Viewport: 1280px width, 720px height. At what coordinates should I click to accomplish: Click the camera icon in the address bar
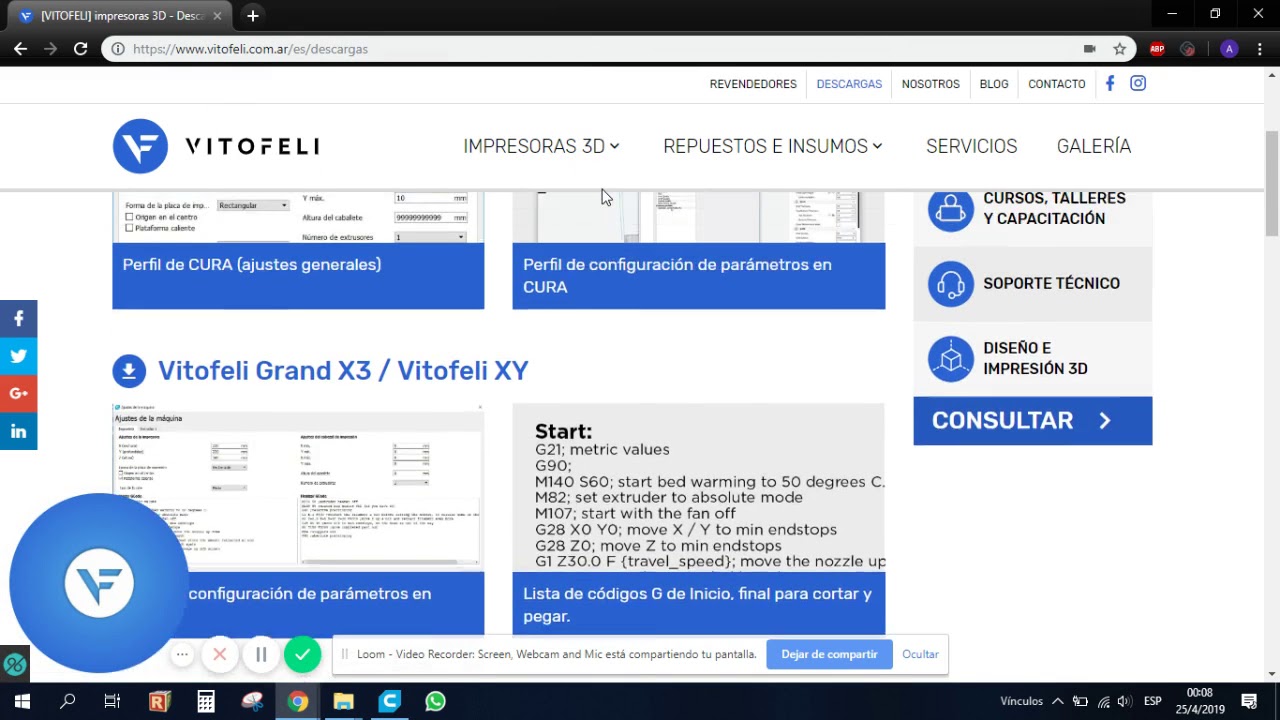[x=1089, y=49]
